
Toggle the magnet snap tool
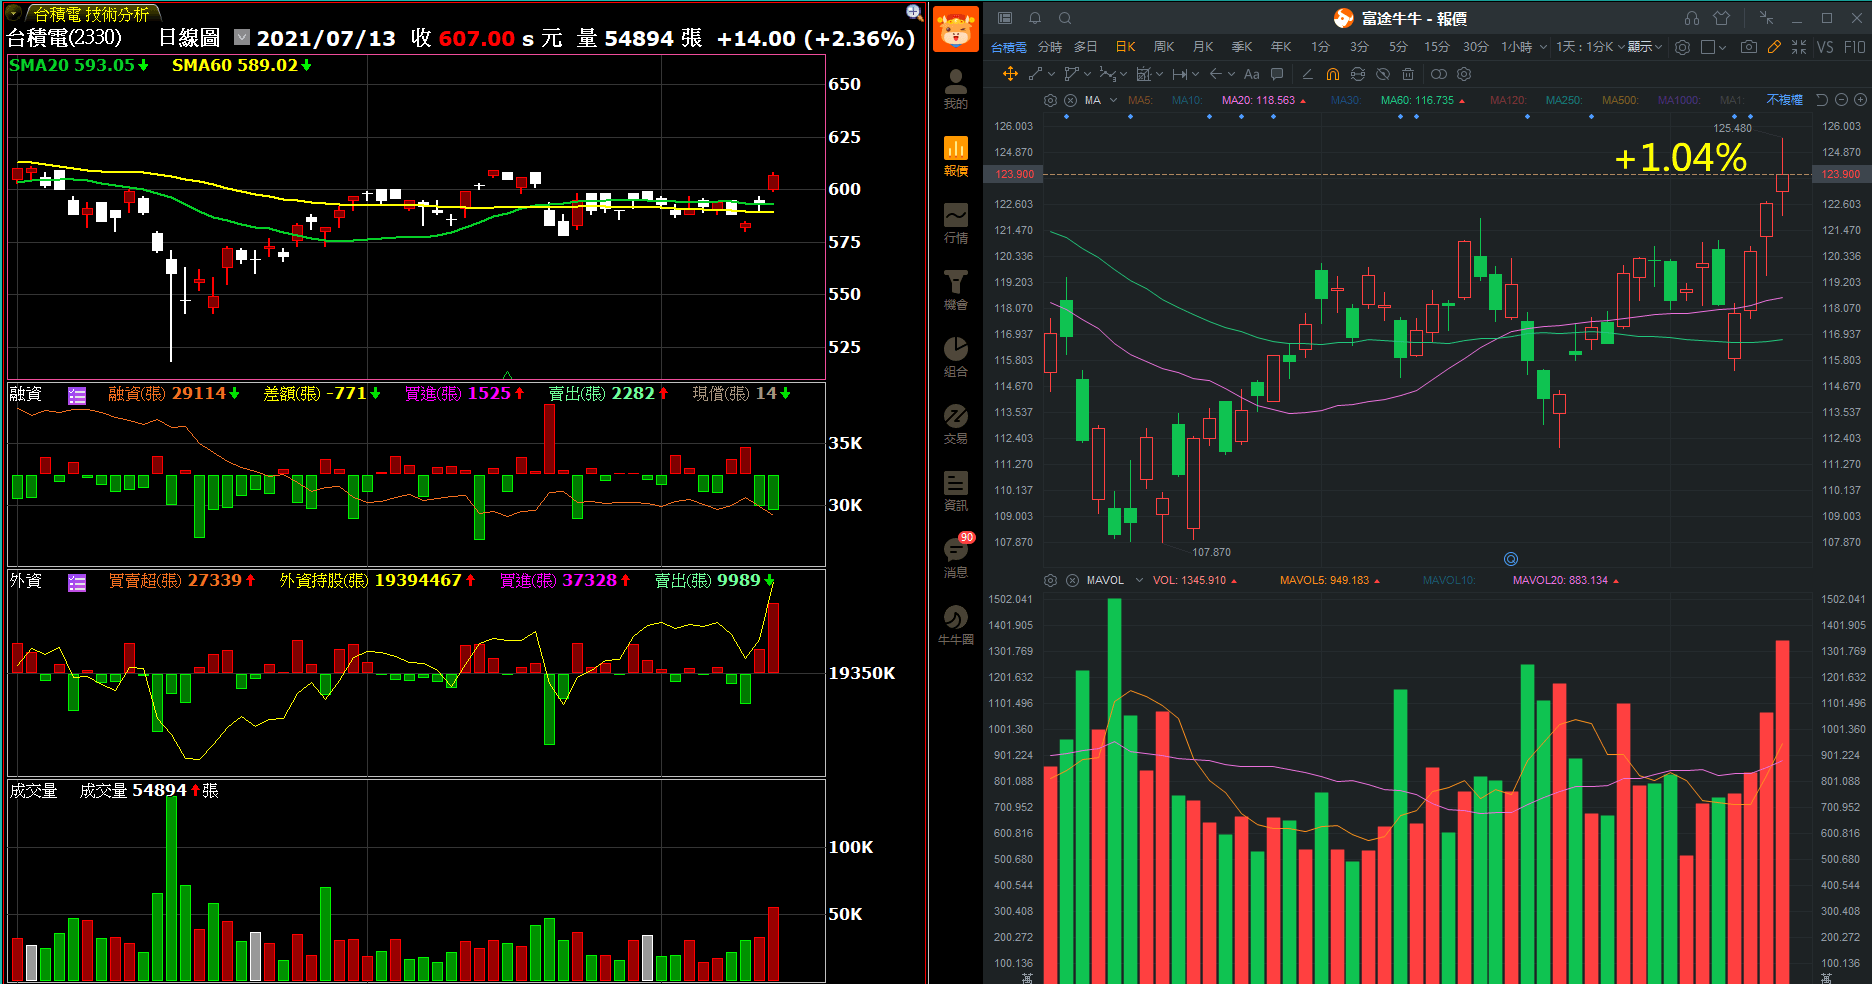click(x=1332, y=74)
